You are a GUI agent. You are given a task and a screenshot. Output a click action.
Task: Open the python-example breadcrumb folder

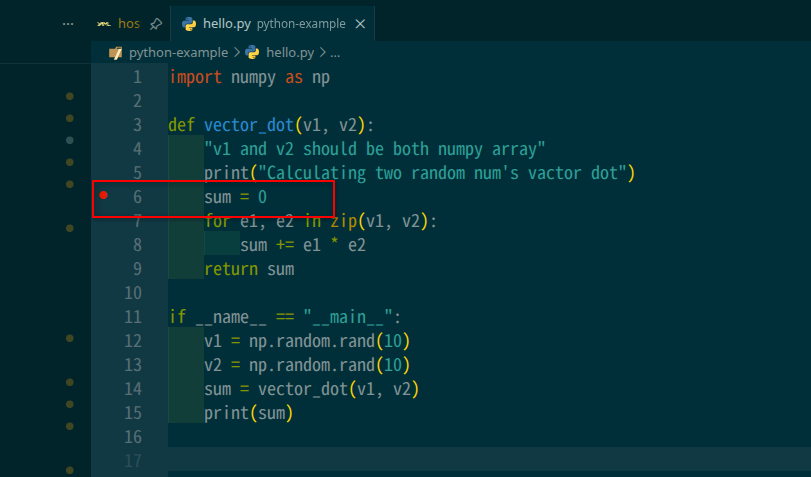point(178,53)
